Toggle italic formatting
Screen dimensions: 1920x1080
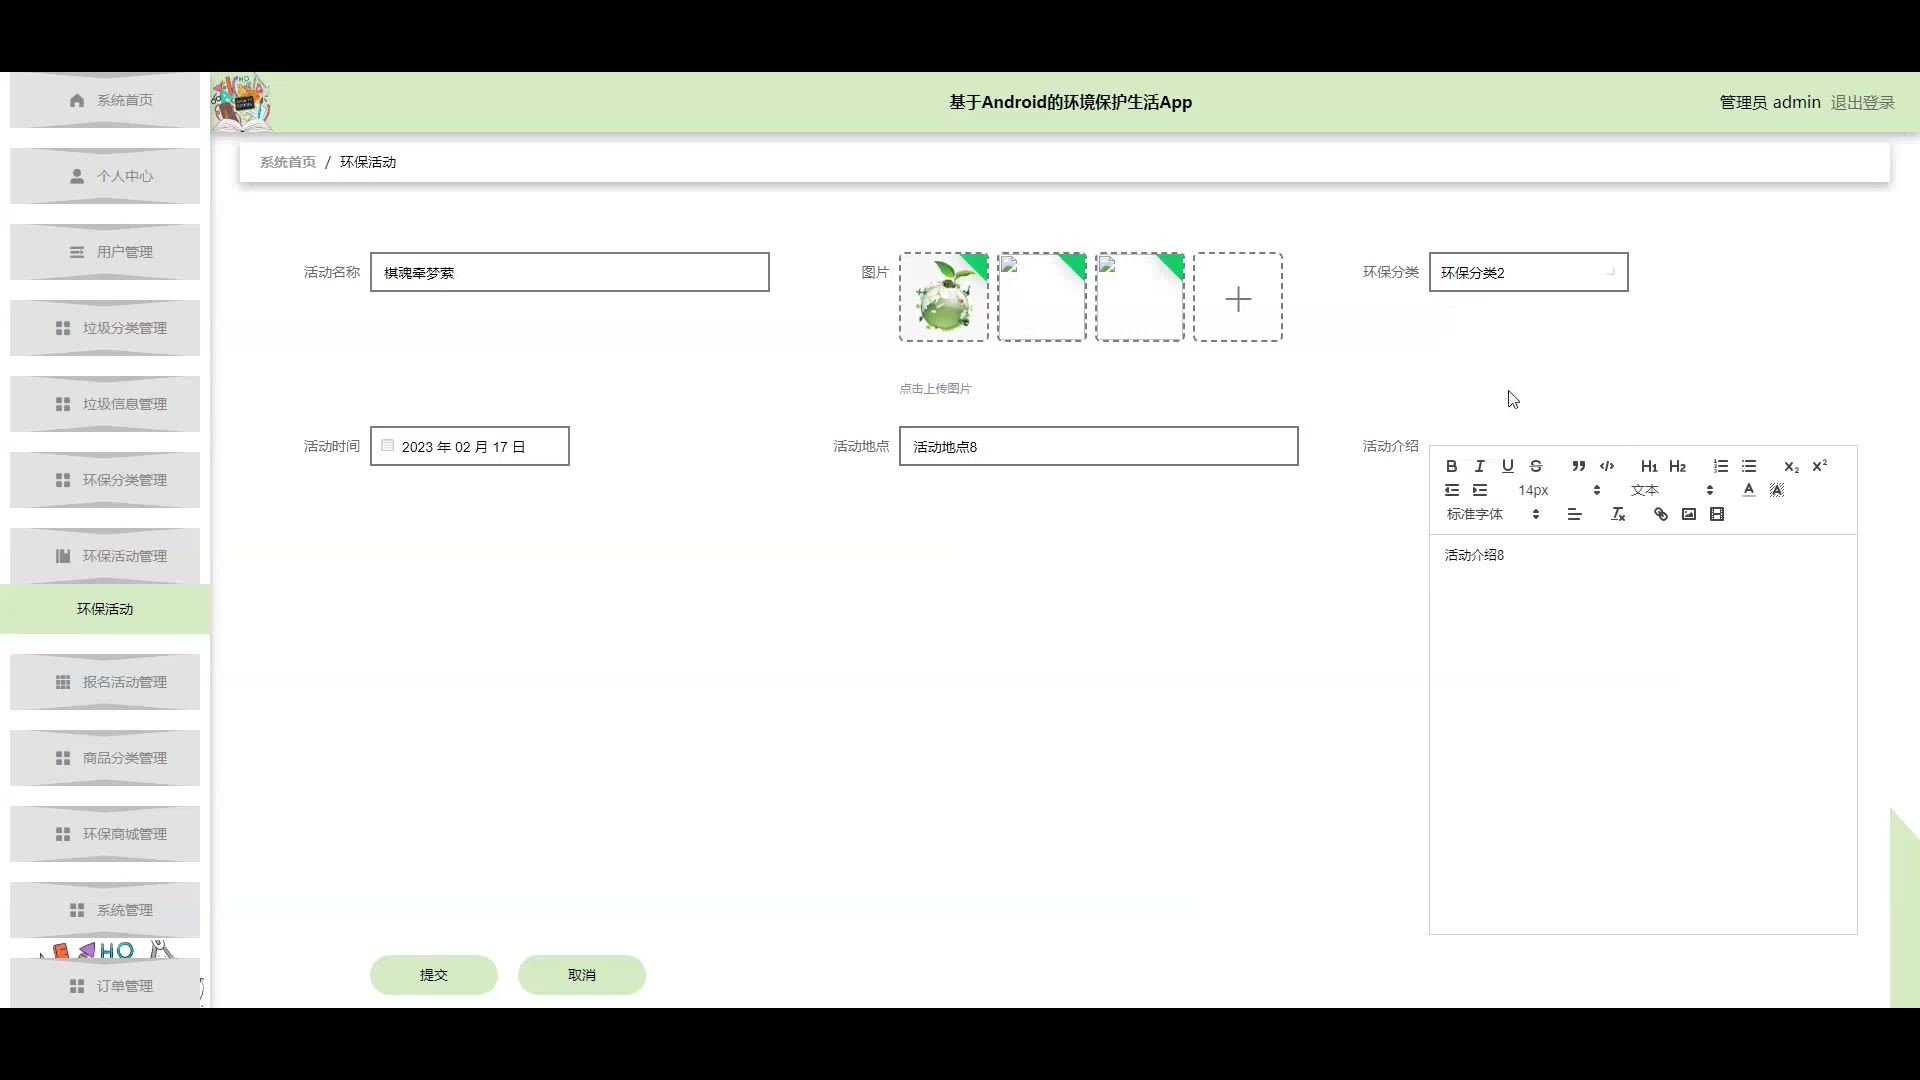coord(1479,467)
